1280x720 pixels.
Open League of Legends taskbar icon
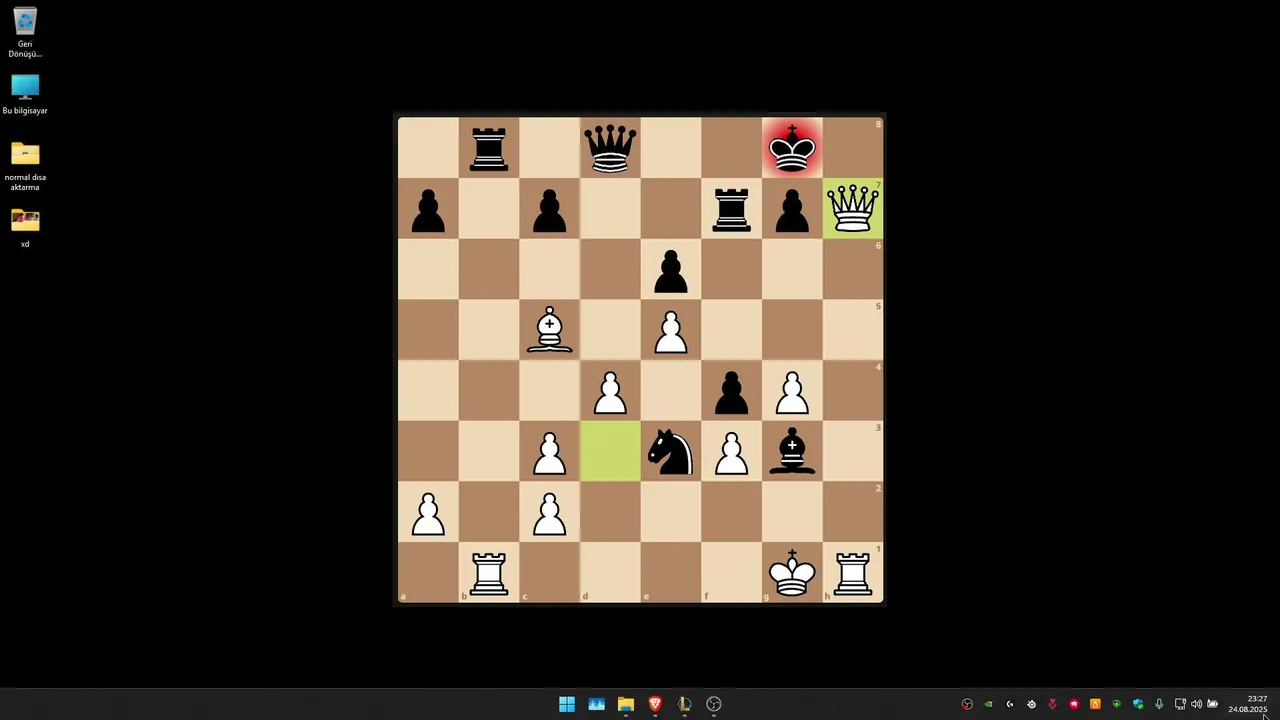[x=684, y=704]
